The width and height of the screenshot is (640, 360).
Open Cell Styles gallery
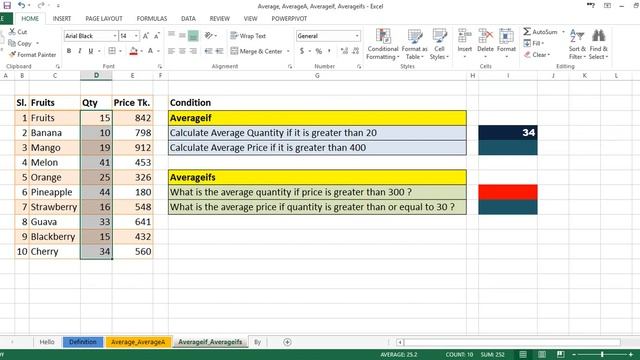(439, 44)
